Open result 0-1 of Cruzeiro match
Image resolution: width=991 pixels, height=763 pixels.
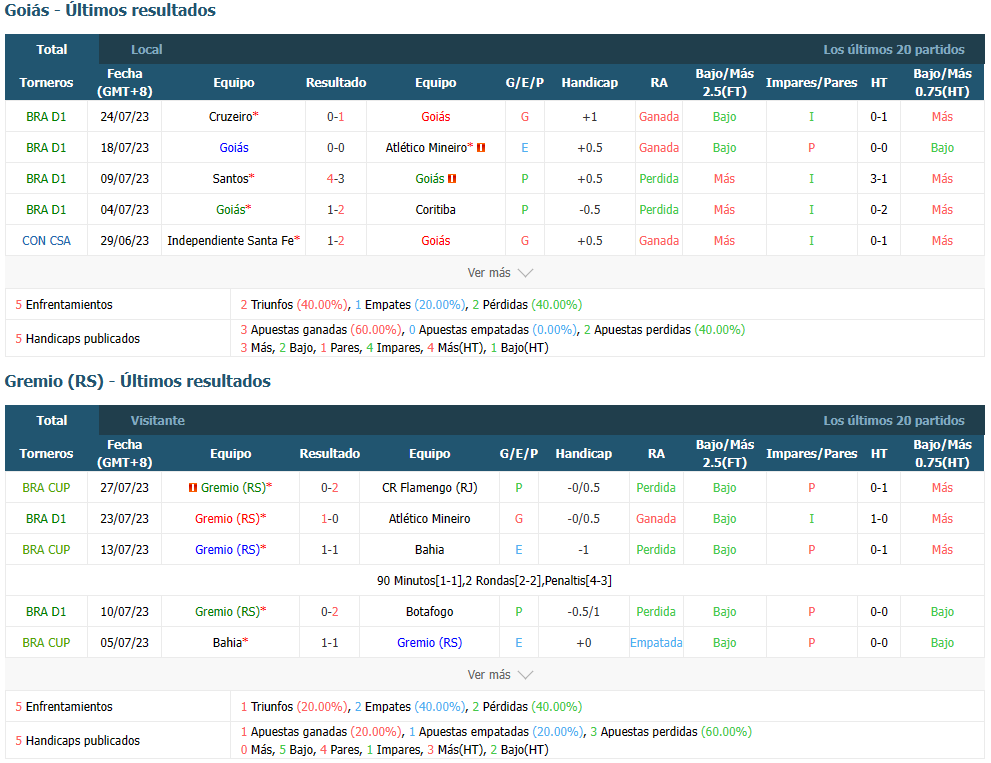click(336, 117)
